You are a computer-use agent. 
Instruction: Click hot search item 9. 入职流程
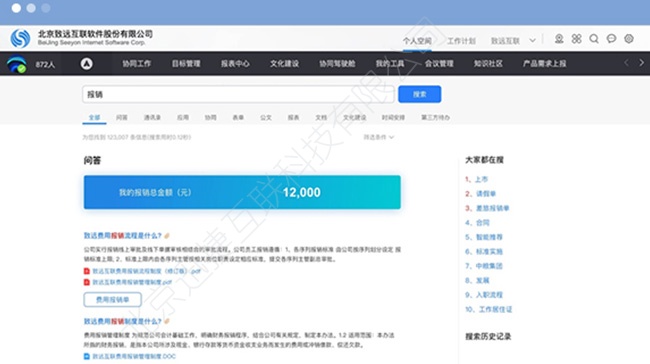coord(484,295)
